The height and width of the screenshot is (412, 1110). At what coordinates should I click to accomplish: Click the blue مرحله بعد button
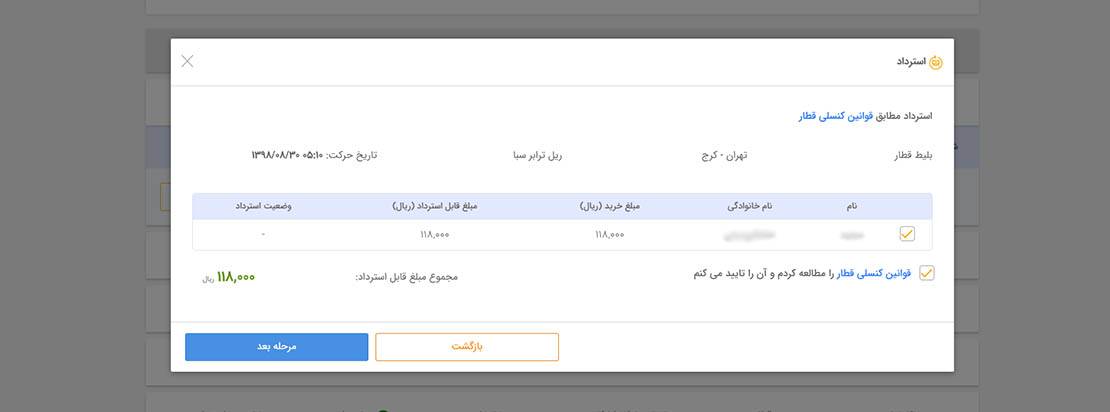tap(277, 347)
